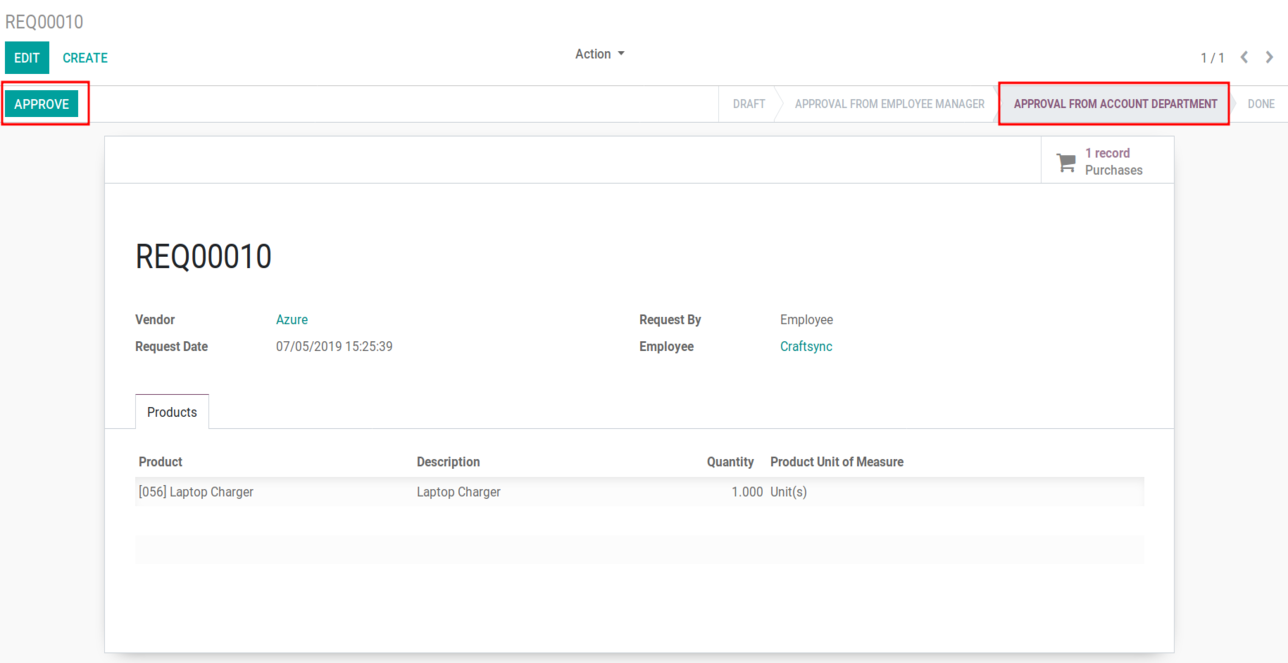This screenshot has height=663, width=1288.
Task: Open the Action dropdown menu
Action: [599, 54]
